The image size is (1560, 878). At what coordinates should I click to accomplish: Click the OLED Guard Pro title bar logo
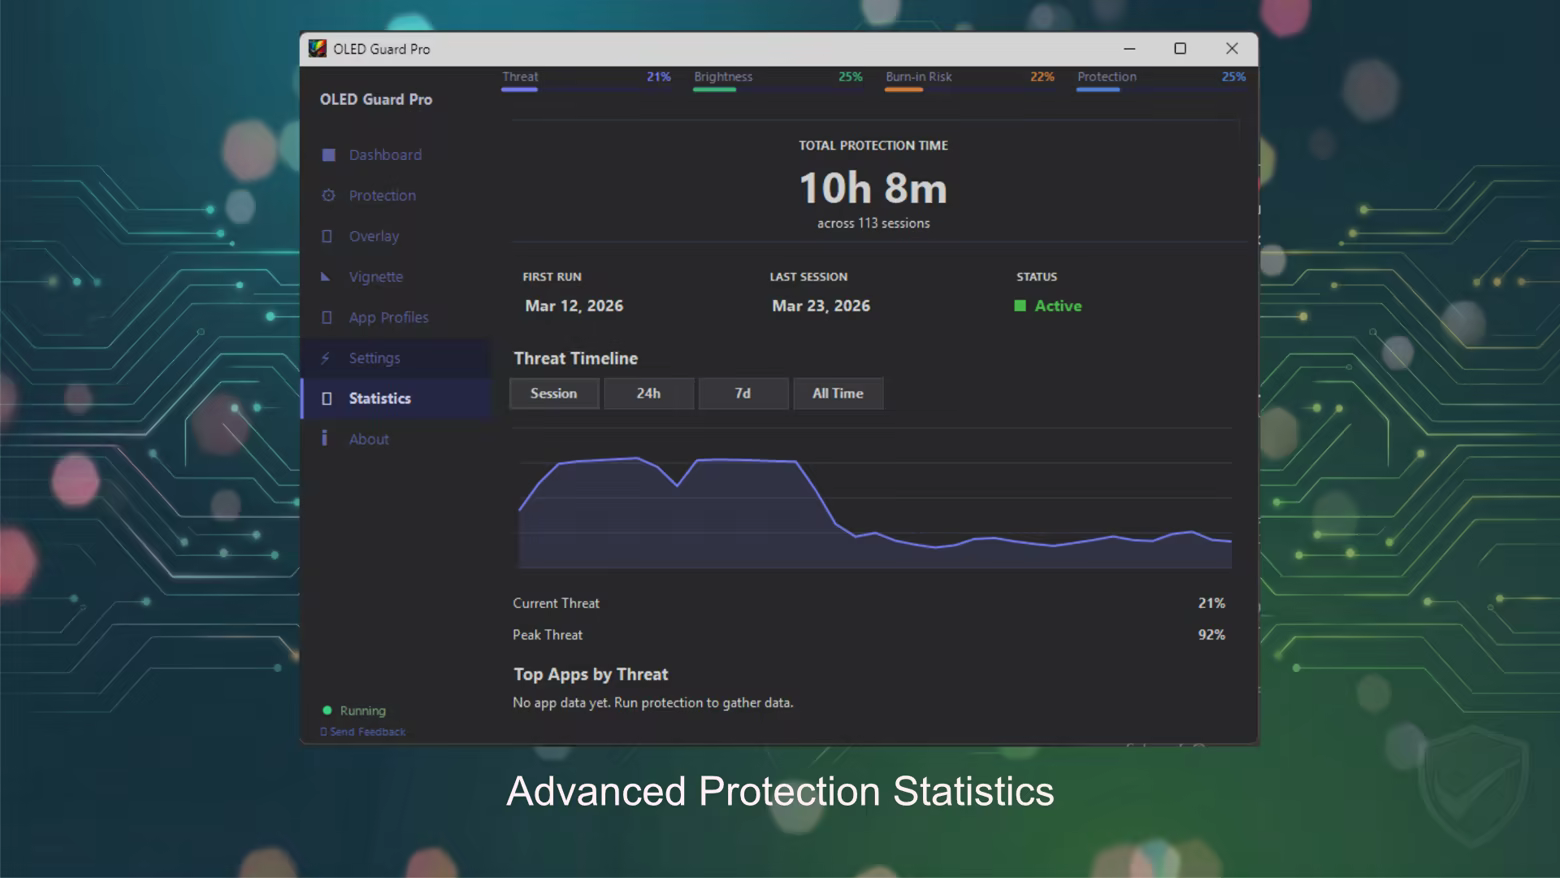coord(317,49)
